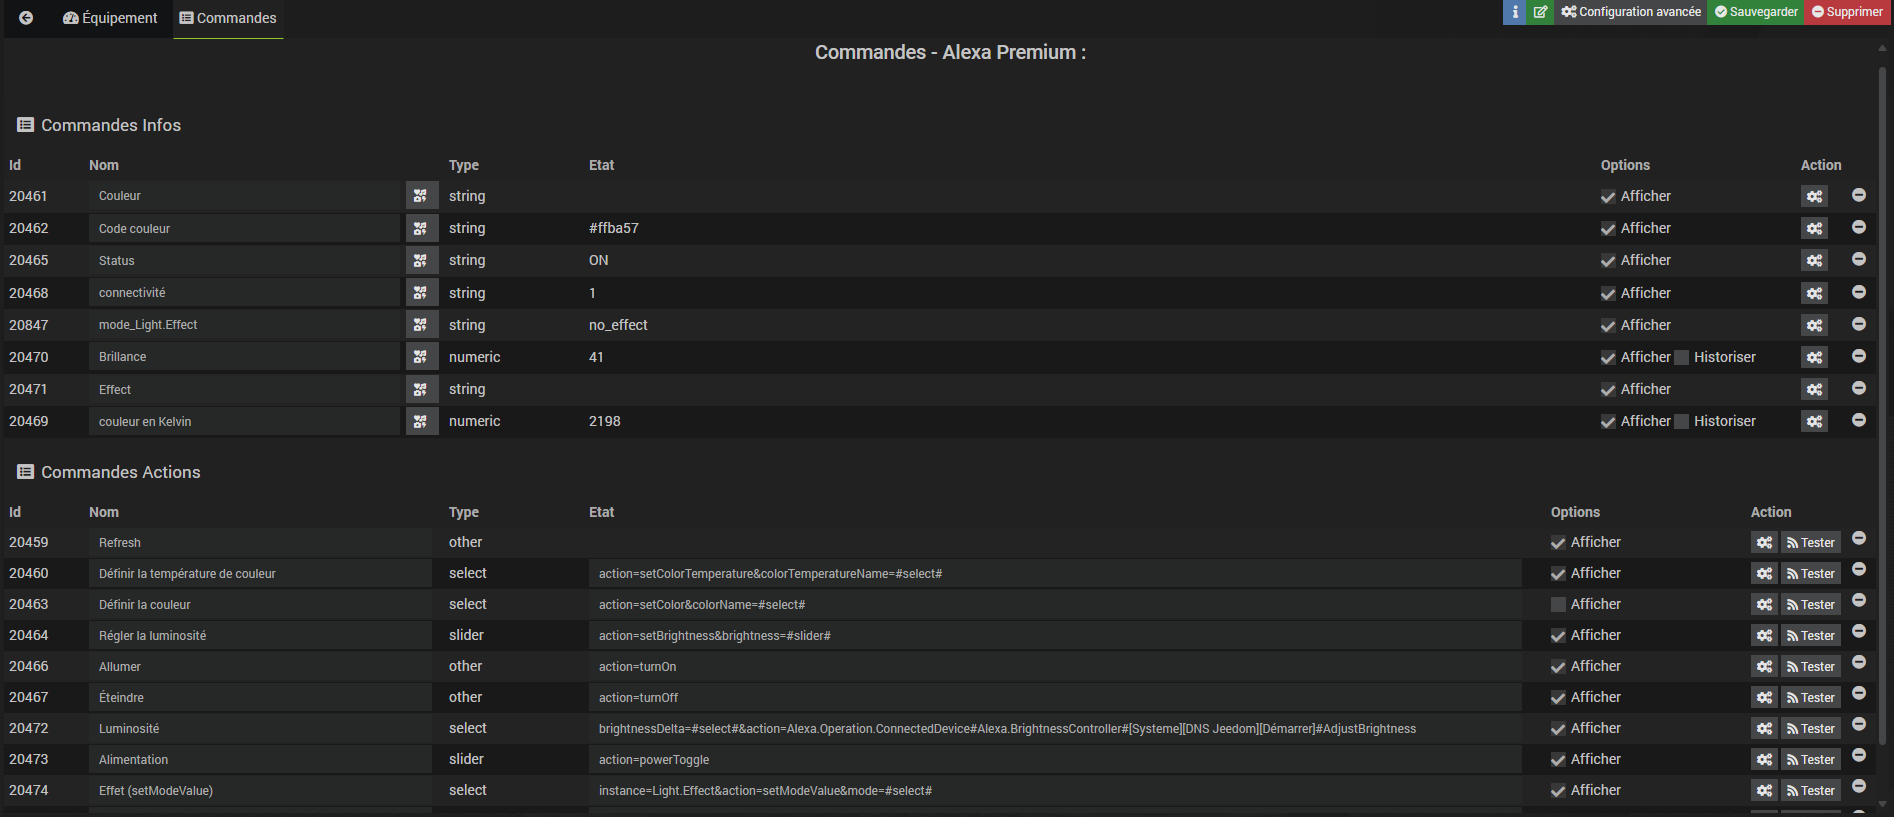Switch to the Équipement tab
This screenshot has width=1894, height=817.
(x=110, y=18)
